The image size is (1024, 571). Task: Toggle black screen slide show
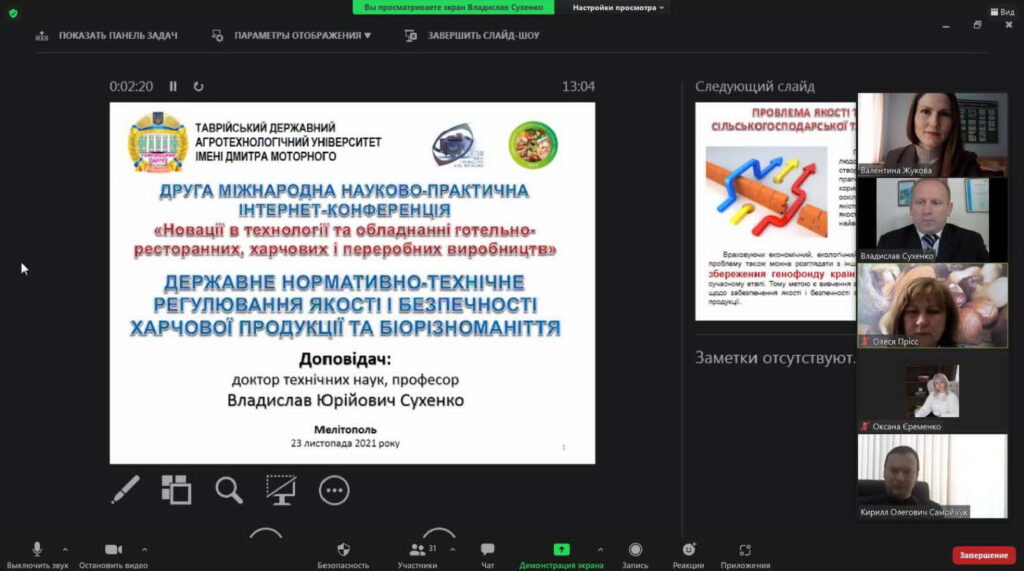point(281,489)
